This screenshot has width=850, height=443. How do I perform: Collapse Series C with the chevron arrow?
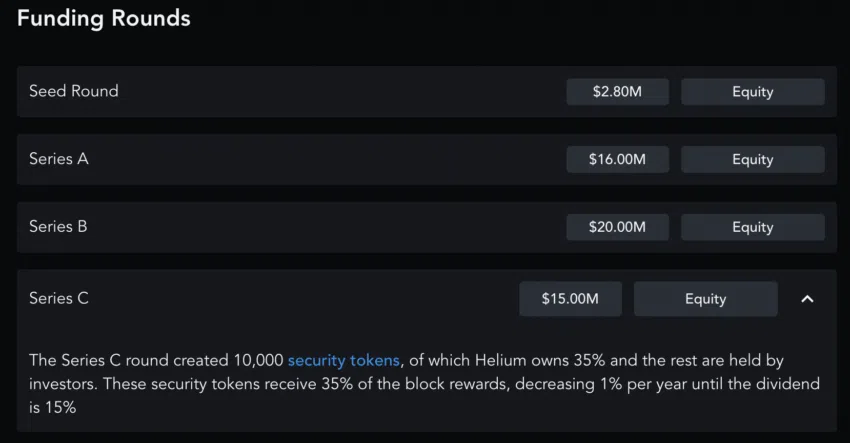[x=808, y=299]
